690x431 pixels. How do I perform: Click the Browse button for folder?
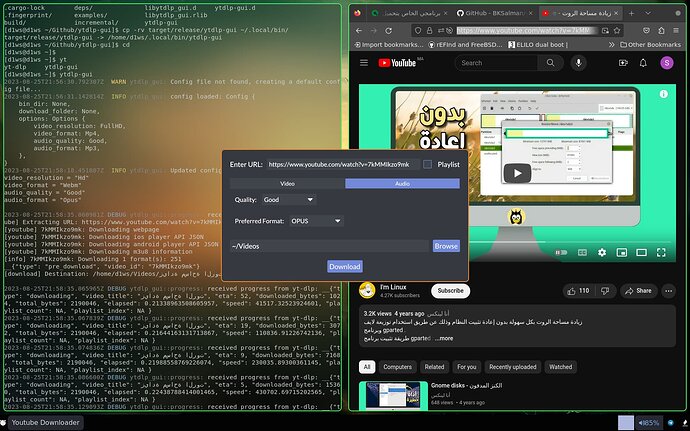point(446,246)
